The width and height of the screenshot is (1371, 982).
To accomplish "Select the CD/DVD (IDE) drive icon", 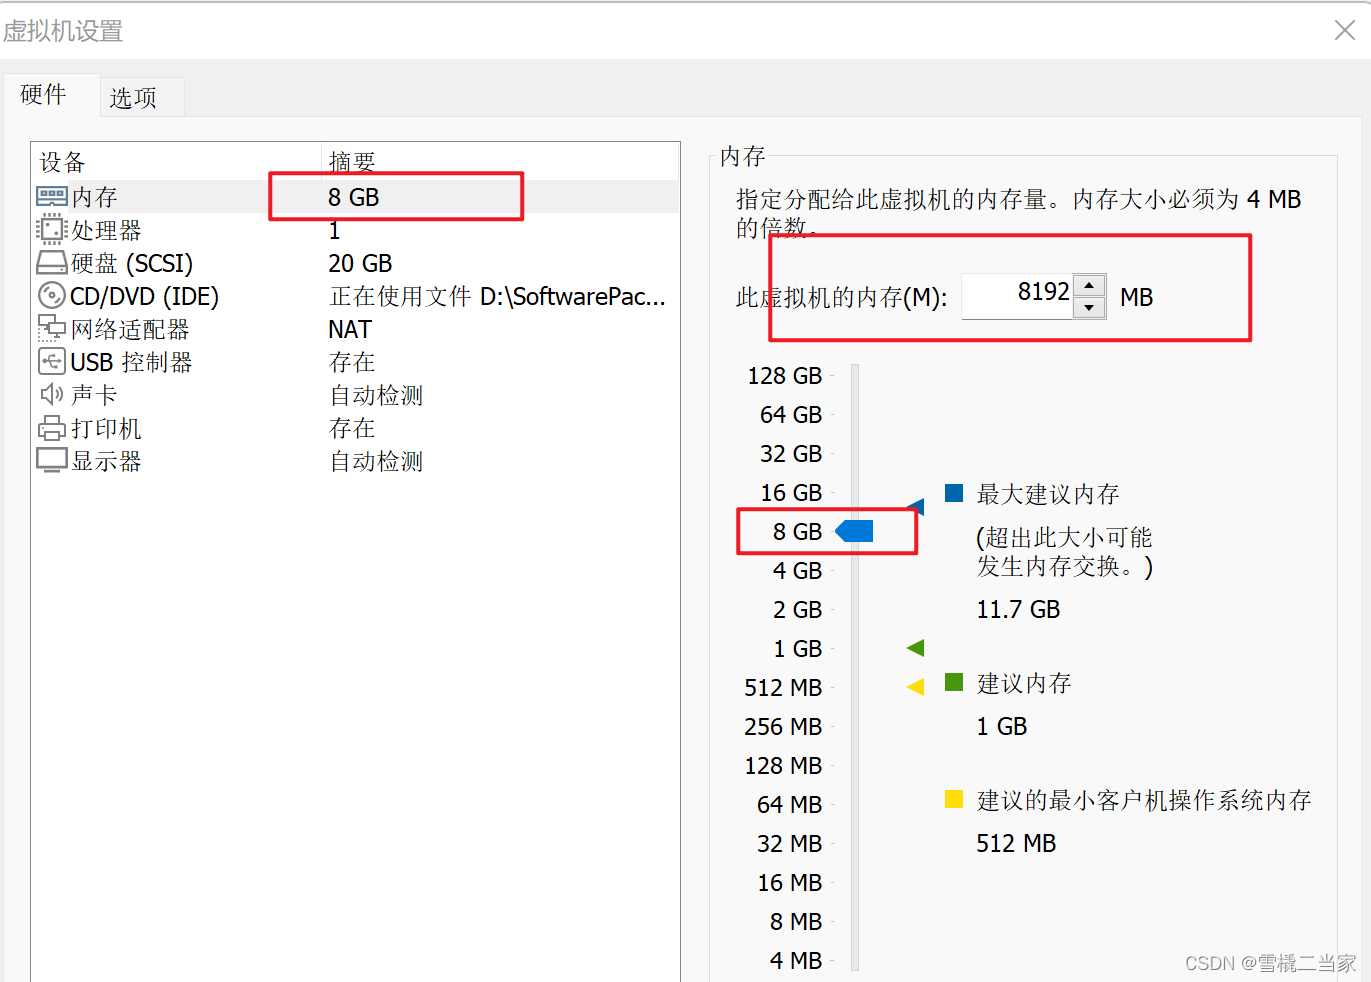I will [x=50, y=295].
